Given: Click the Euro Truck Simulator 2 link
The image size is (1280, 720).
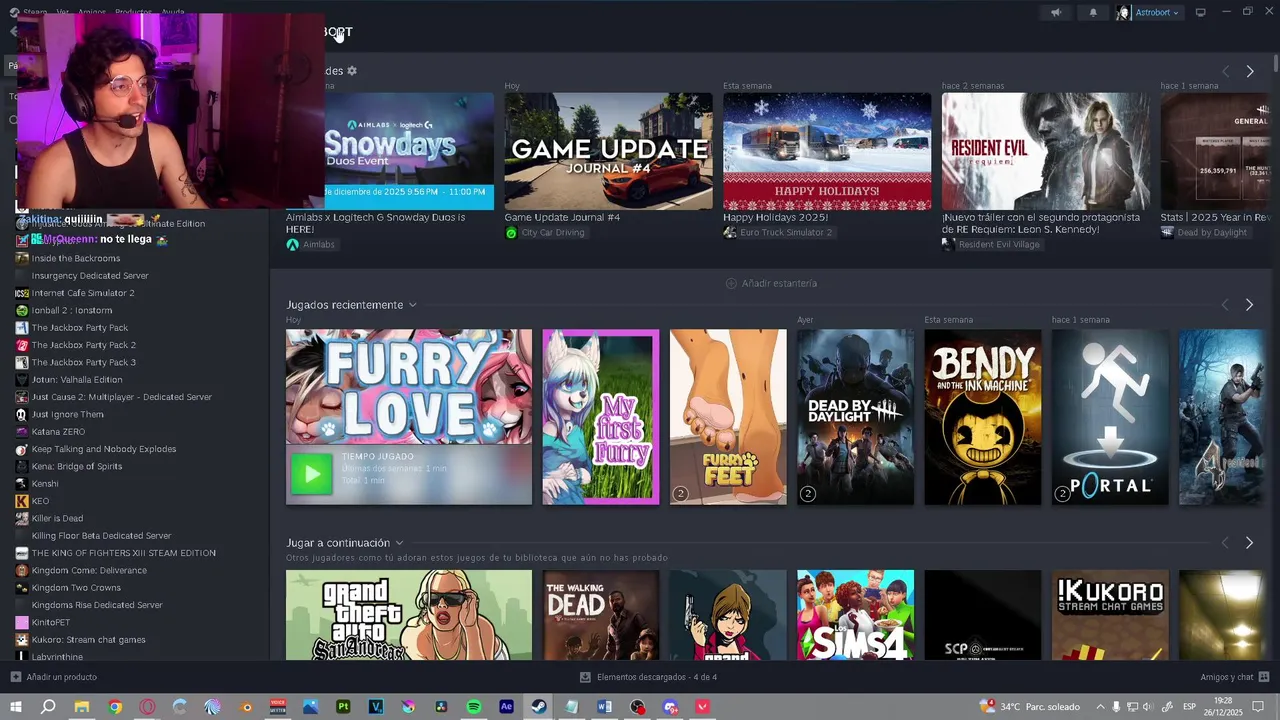Looking at the screenshot, I should click(x=778, y=233).
